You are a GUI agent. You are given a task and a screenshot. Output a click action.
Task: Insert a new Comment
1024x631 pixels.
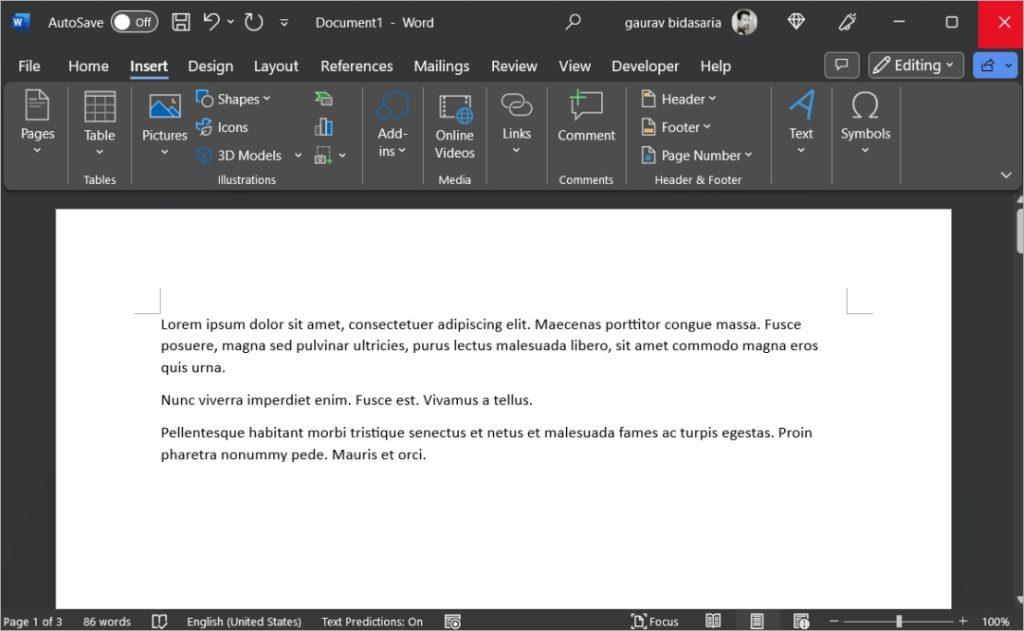pos(586,117)
